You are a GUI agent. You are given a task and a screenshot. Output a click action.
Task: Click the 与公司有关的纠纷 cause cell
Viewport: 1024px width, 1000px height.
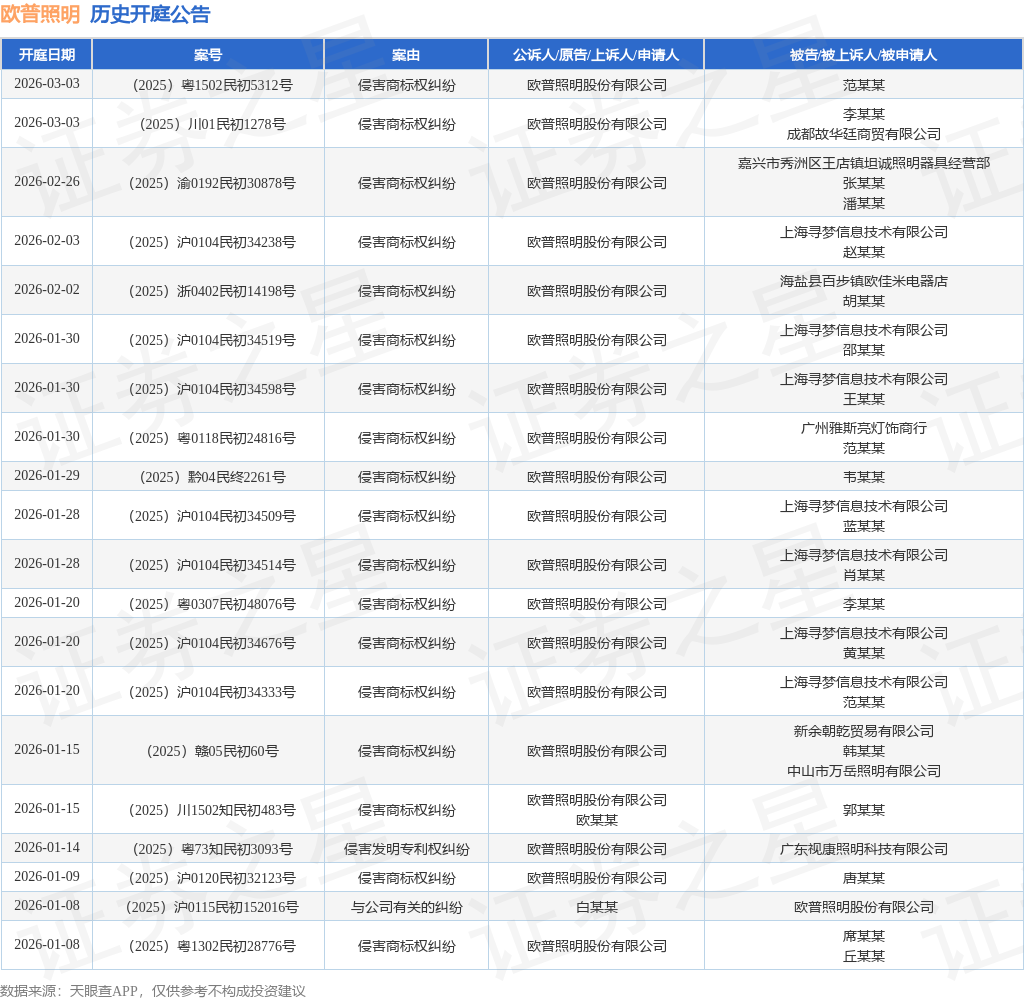point(406,907)
